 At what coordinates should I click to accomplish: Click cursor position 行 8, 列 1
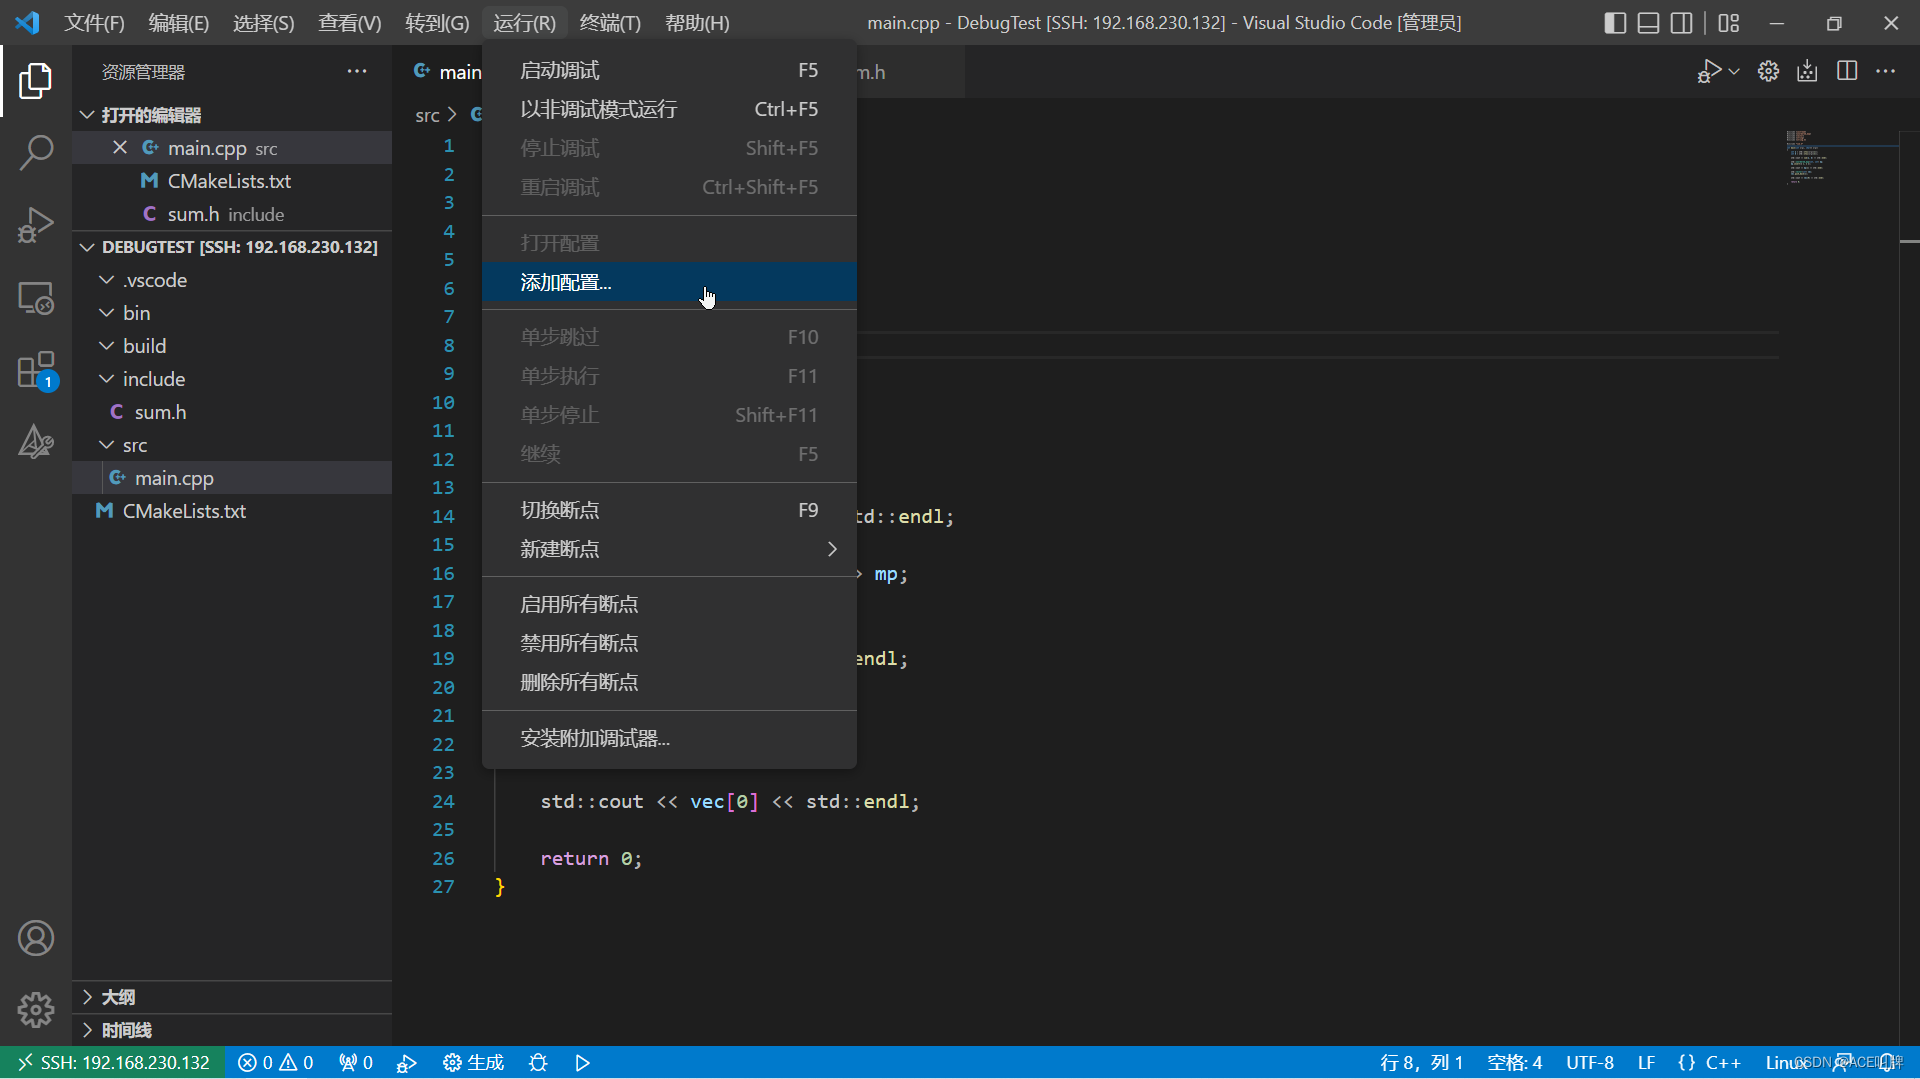point(1421,1062)
